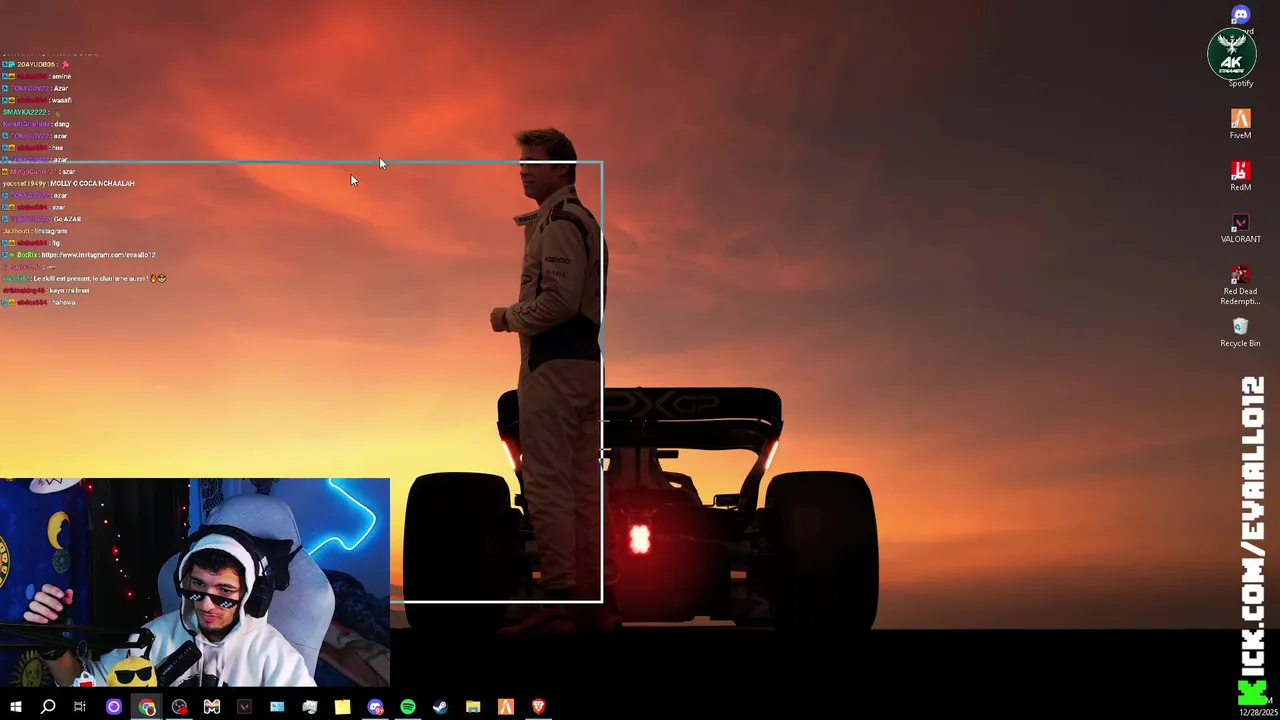Open Spotify from the taskbar
The image size is (1280, 720).
coord(408,707)
